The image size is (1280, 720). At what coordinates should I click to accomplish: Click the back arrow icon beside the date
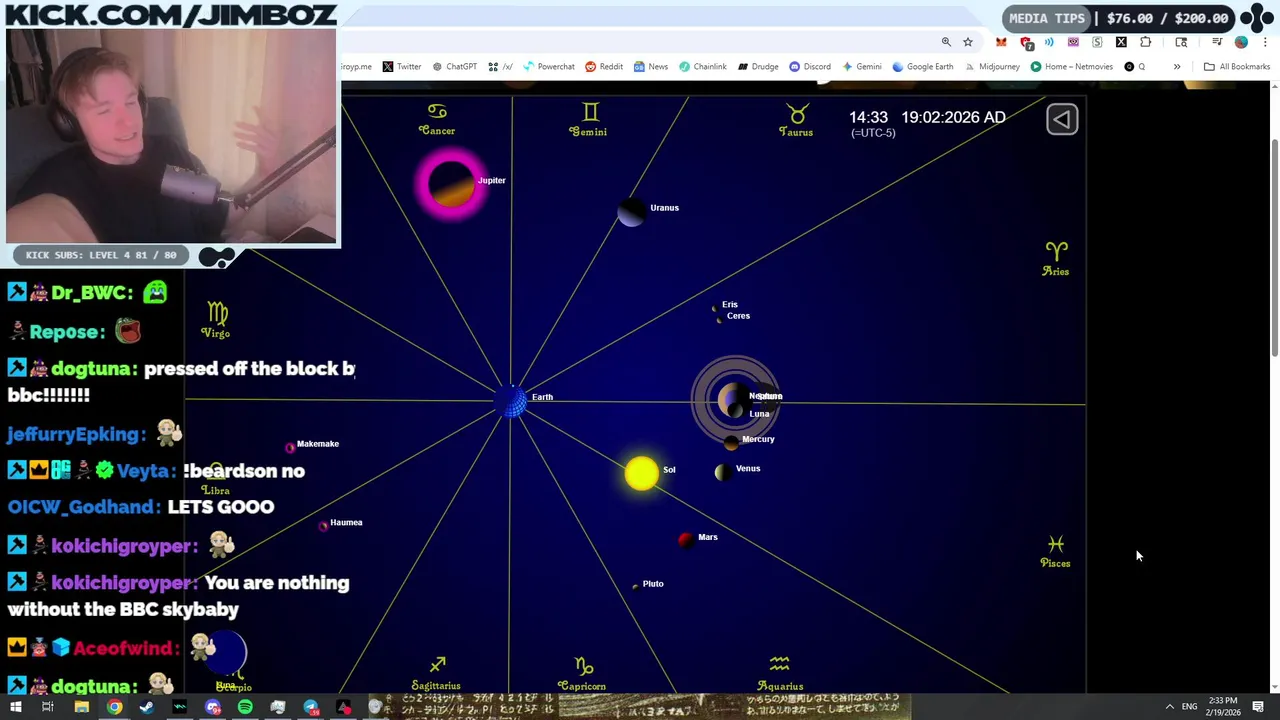click(x=1062, y=119)
